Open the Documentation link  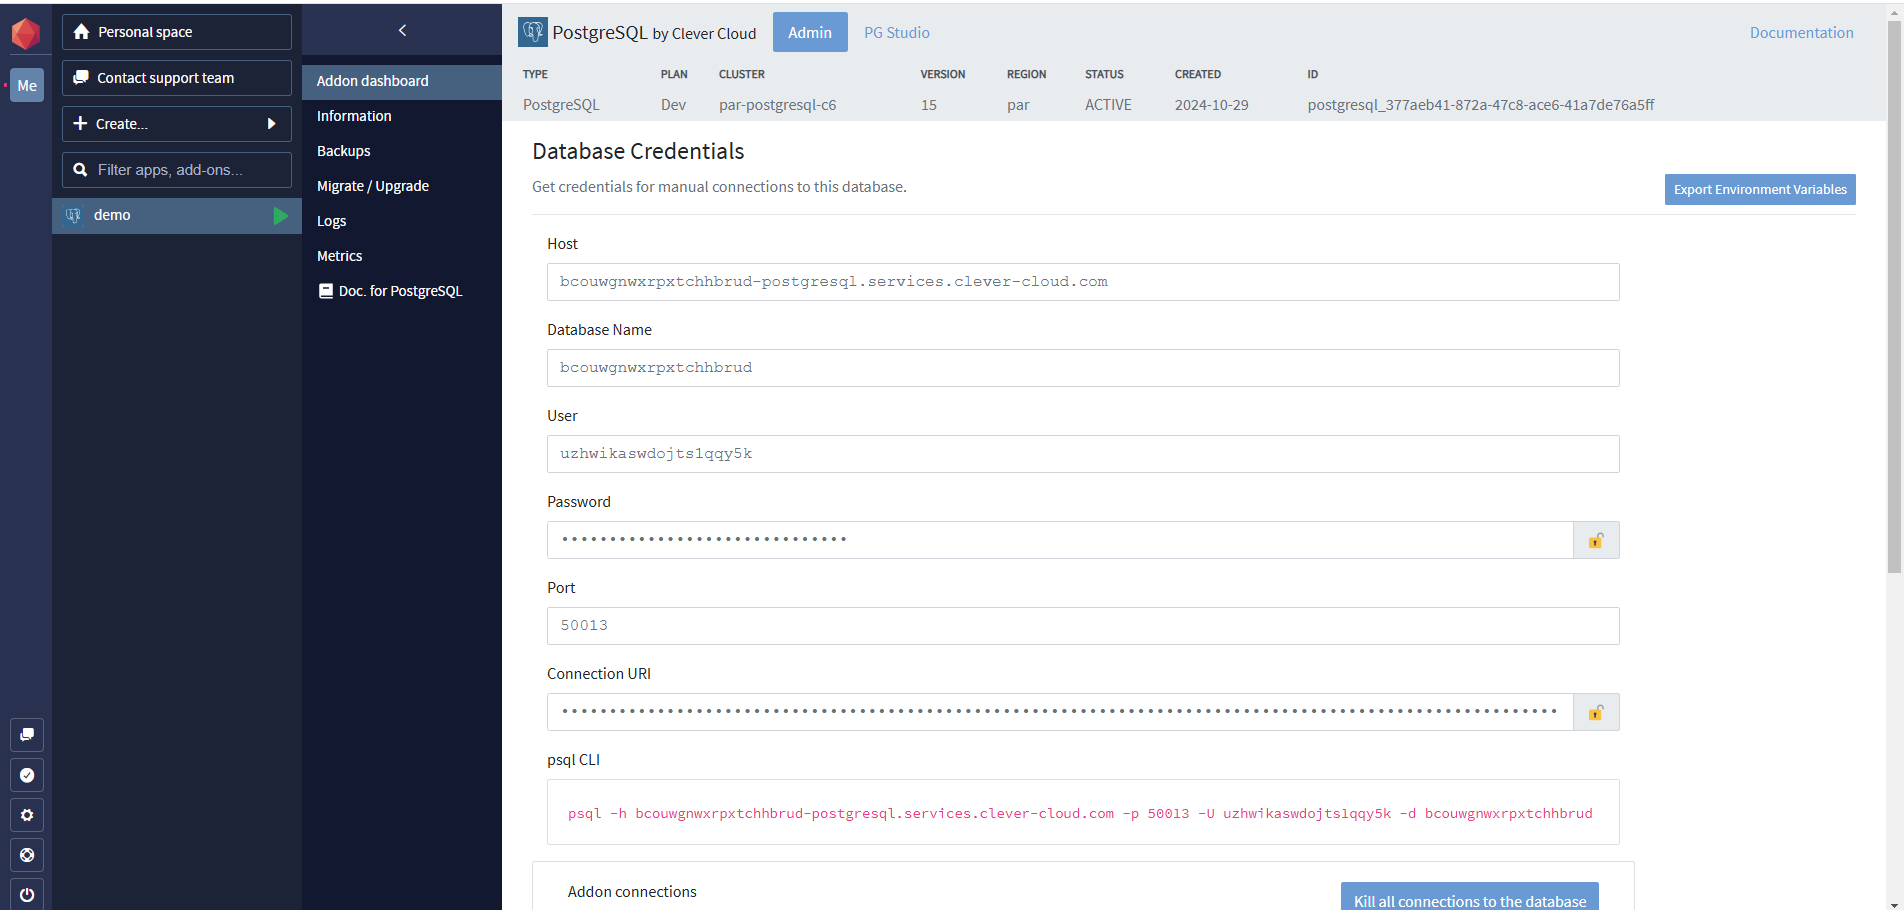click(1801, 32)
